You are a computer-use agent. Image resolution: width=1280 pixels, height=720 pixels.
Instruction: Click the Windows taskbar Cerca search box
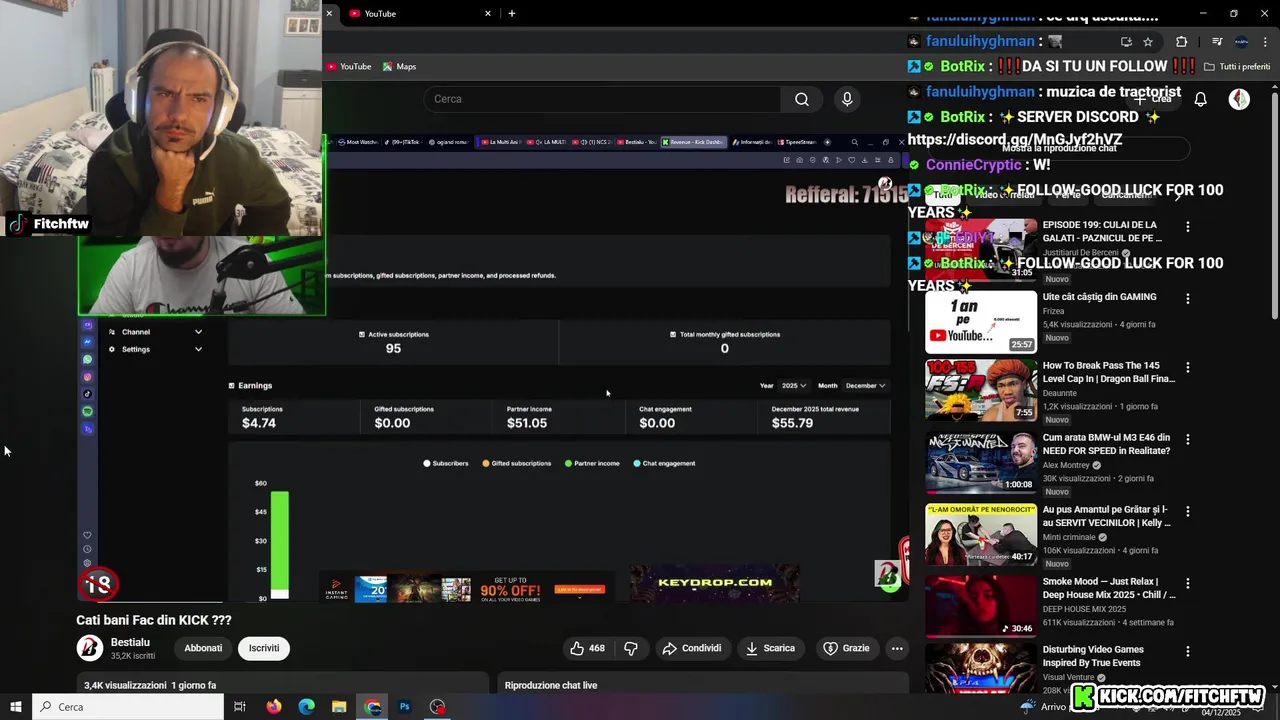coord(128,707)
